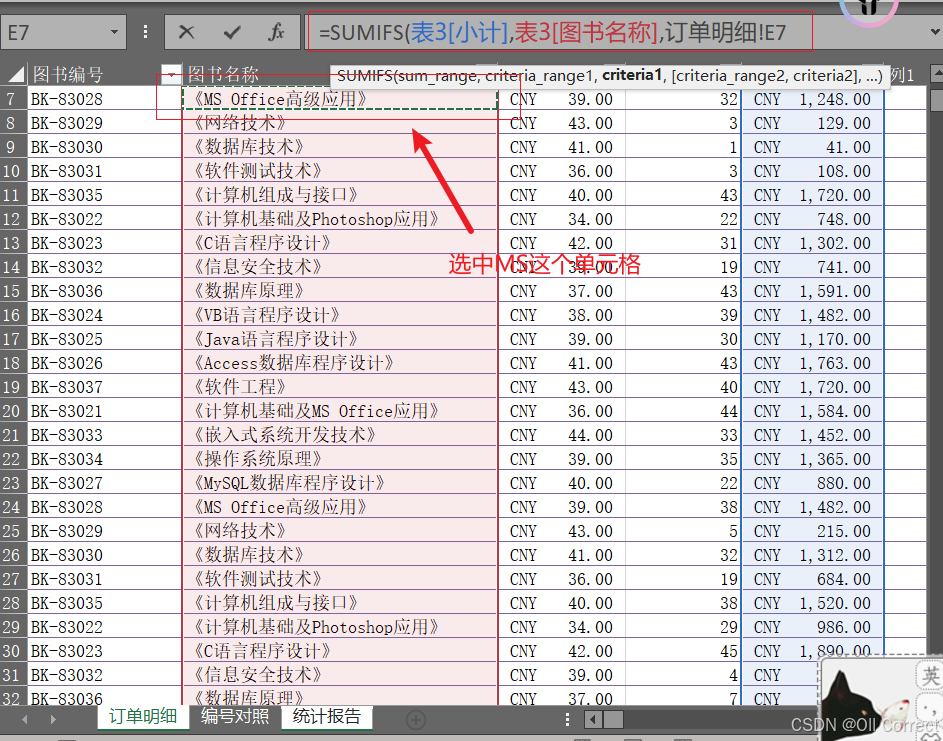Screen dimensions: 943x741
Task: Select 《计算机基础及Photoshop应用》 in row 12
Action: [x=340, y=218]
